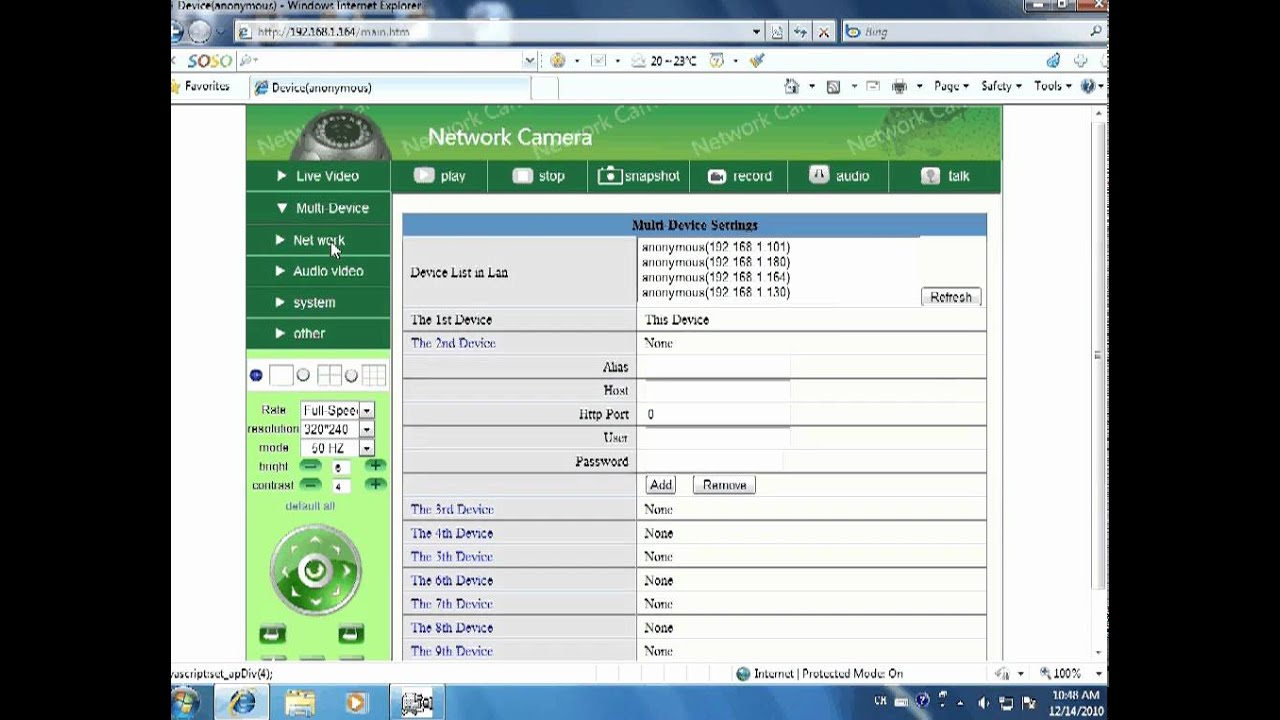The image size is (1280, 720).
Task: Select the four-view layout radio button
Action: (303, 376)
